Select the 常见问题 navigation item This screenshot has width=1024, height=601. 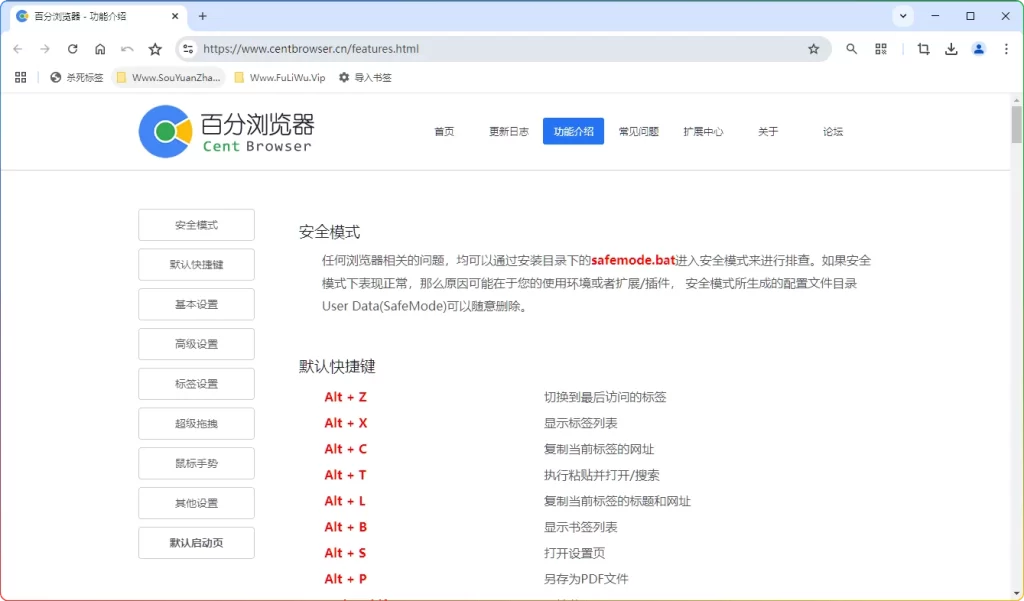638,131
